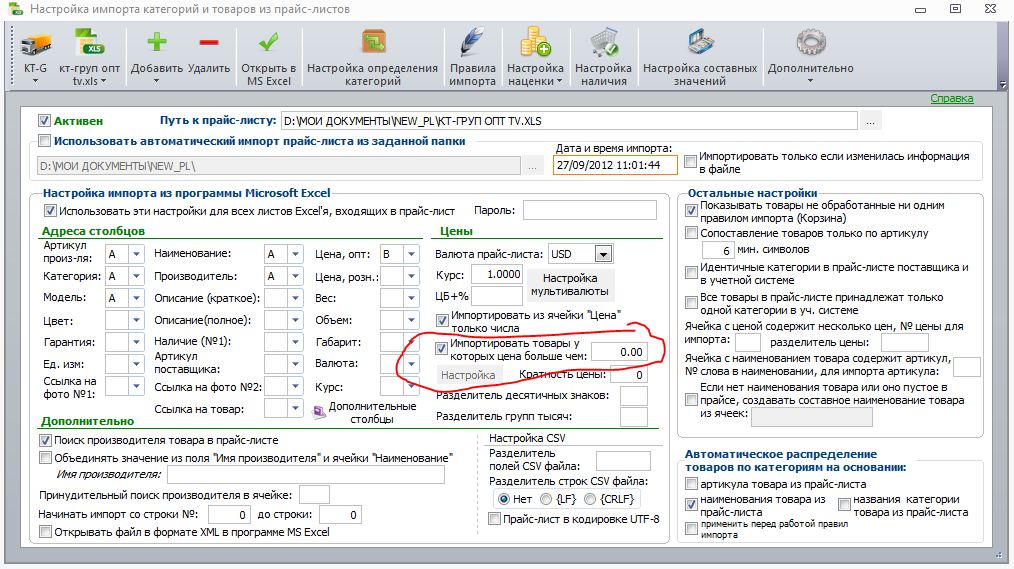Toggle Импортировать только если изменилась информация checkbox

(x=691, y=160)
